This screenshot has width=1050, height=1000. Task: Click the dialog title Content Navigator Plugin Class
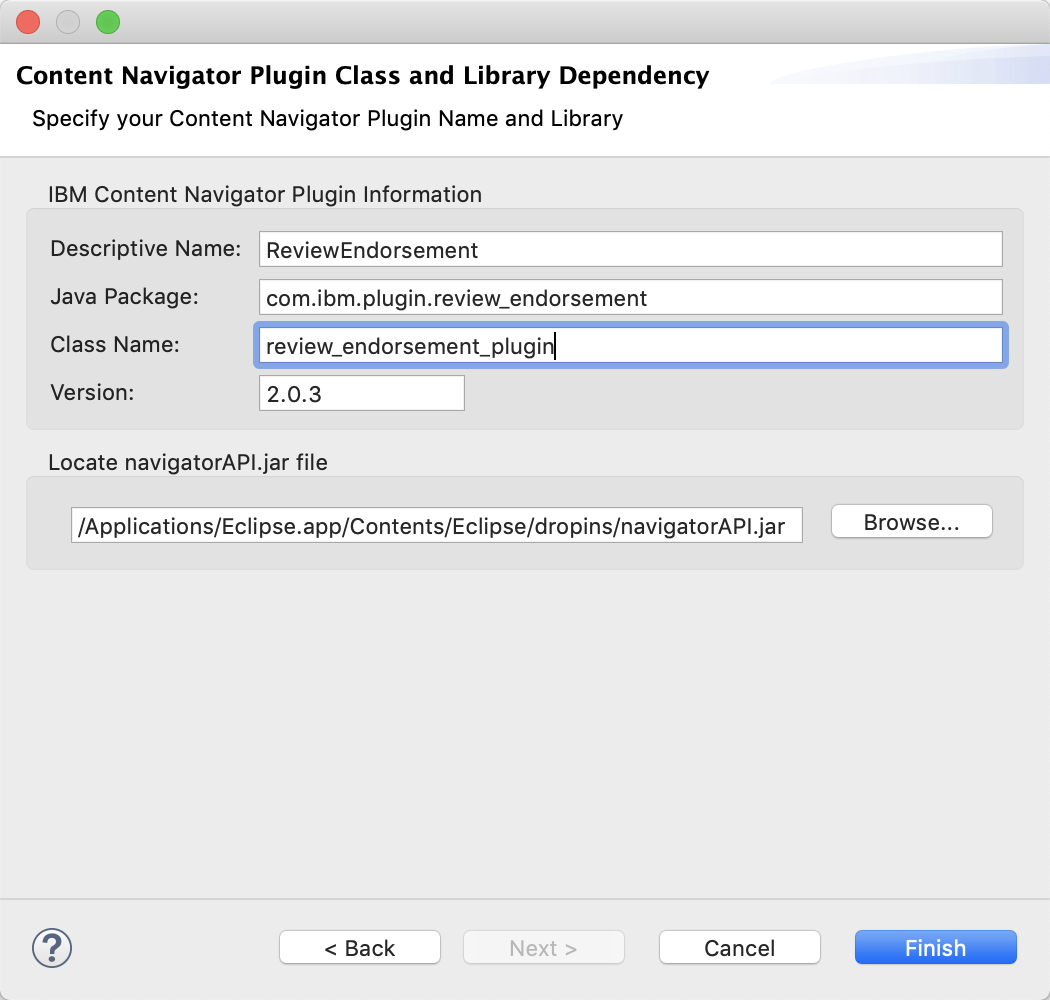click(x=364, y=75)
